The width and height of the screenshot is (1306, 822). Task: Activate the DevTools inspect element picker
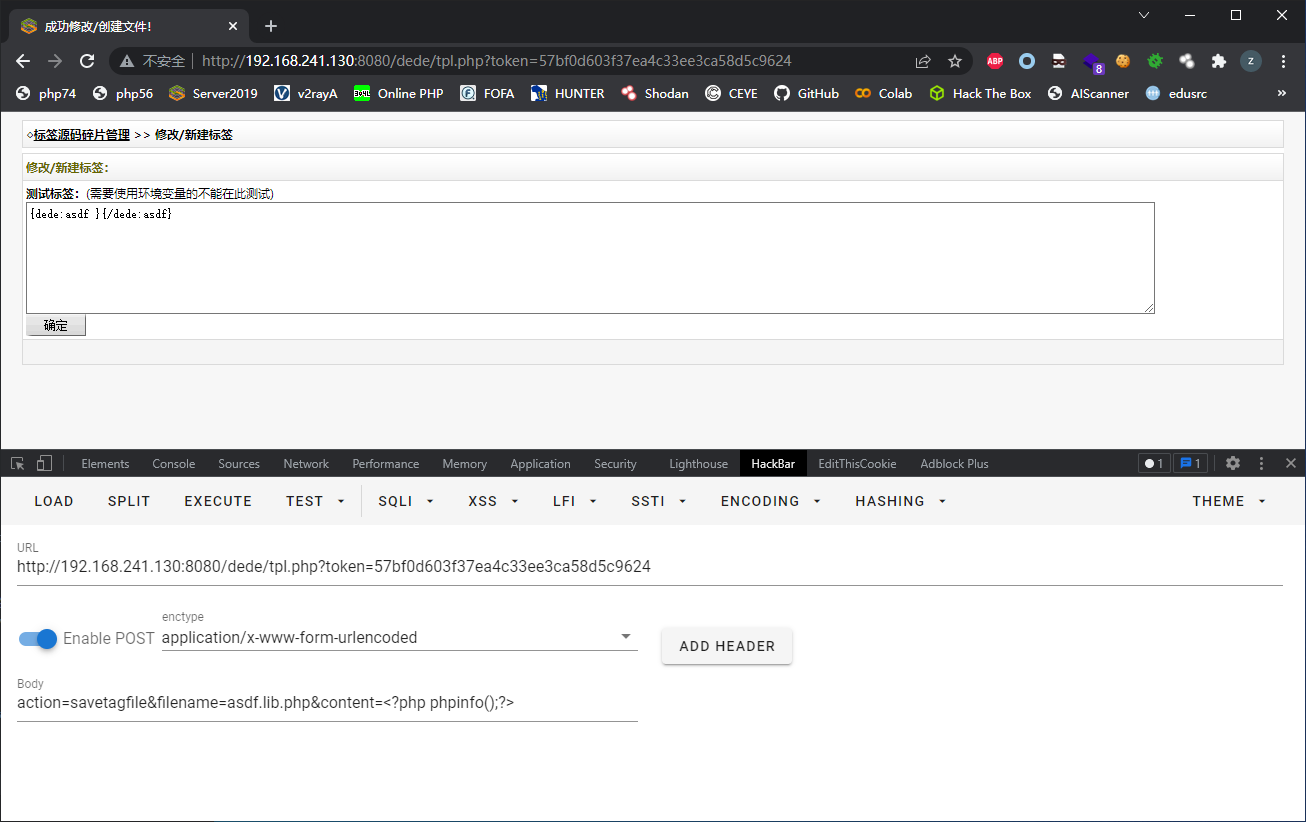click(18, 463)
